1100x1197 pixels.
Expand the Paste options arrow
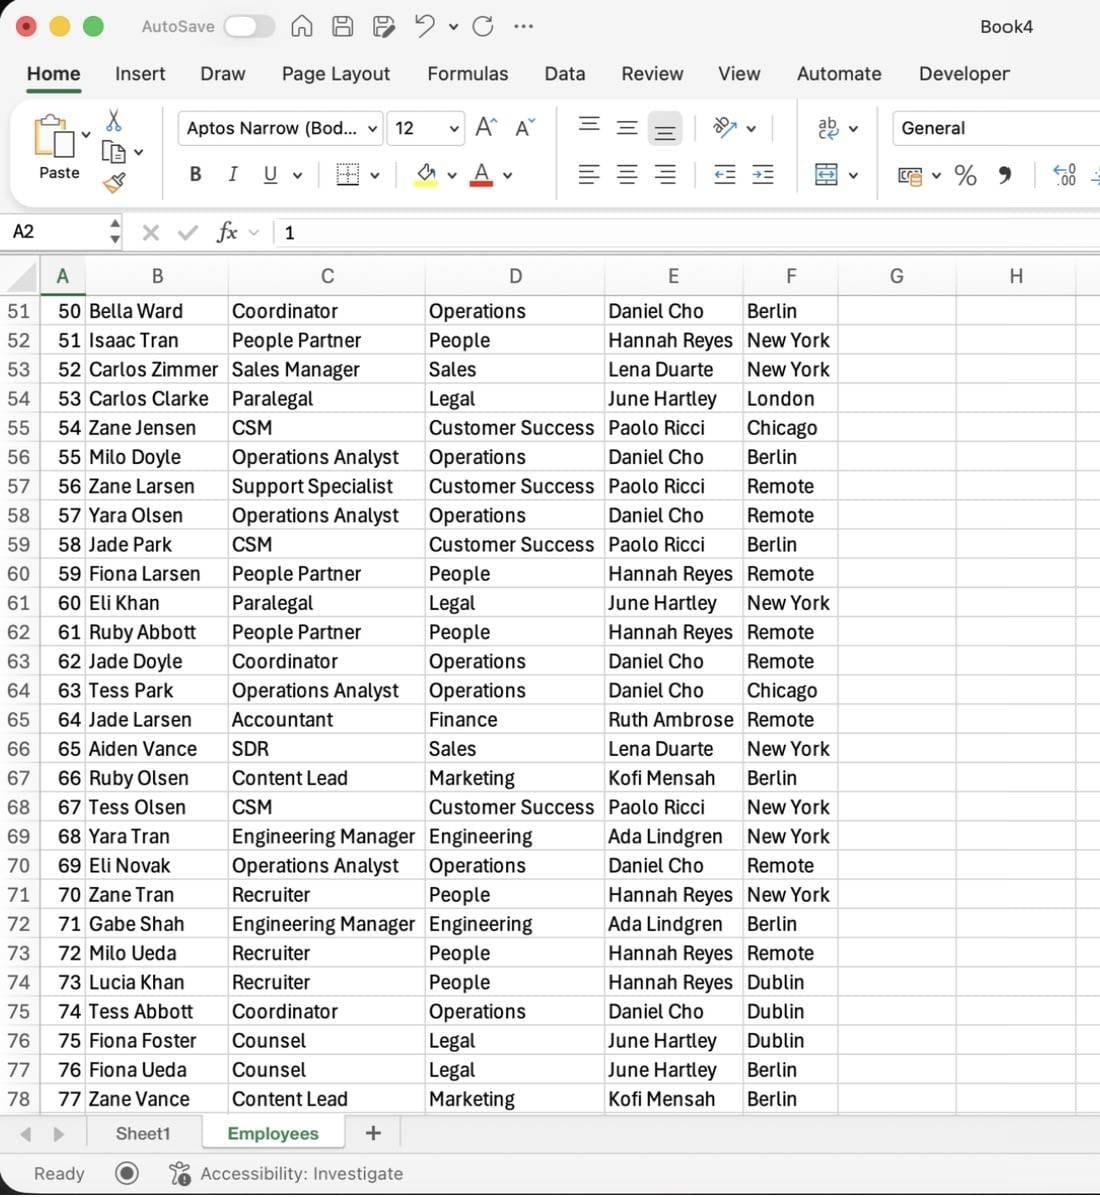(85, 135)
